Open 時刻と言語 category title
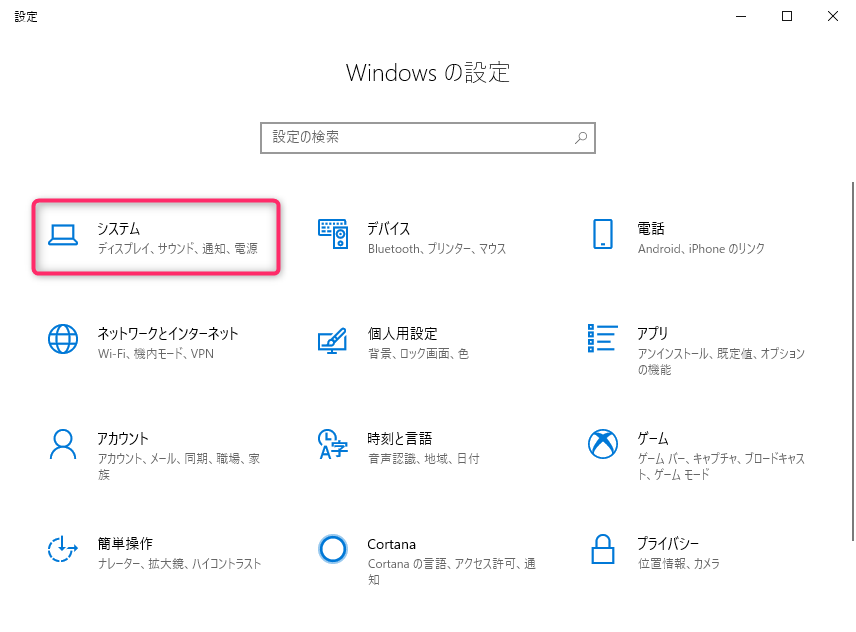 (x=400, y=439)
